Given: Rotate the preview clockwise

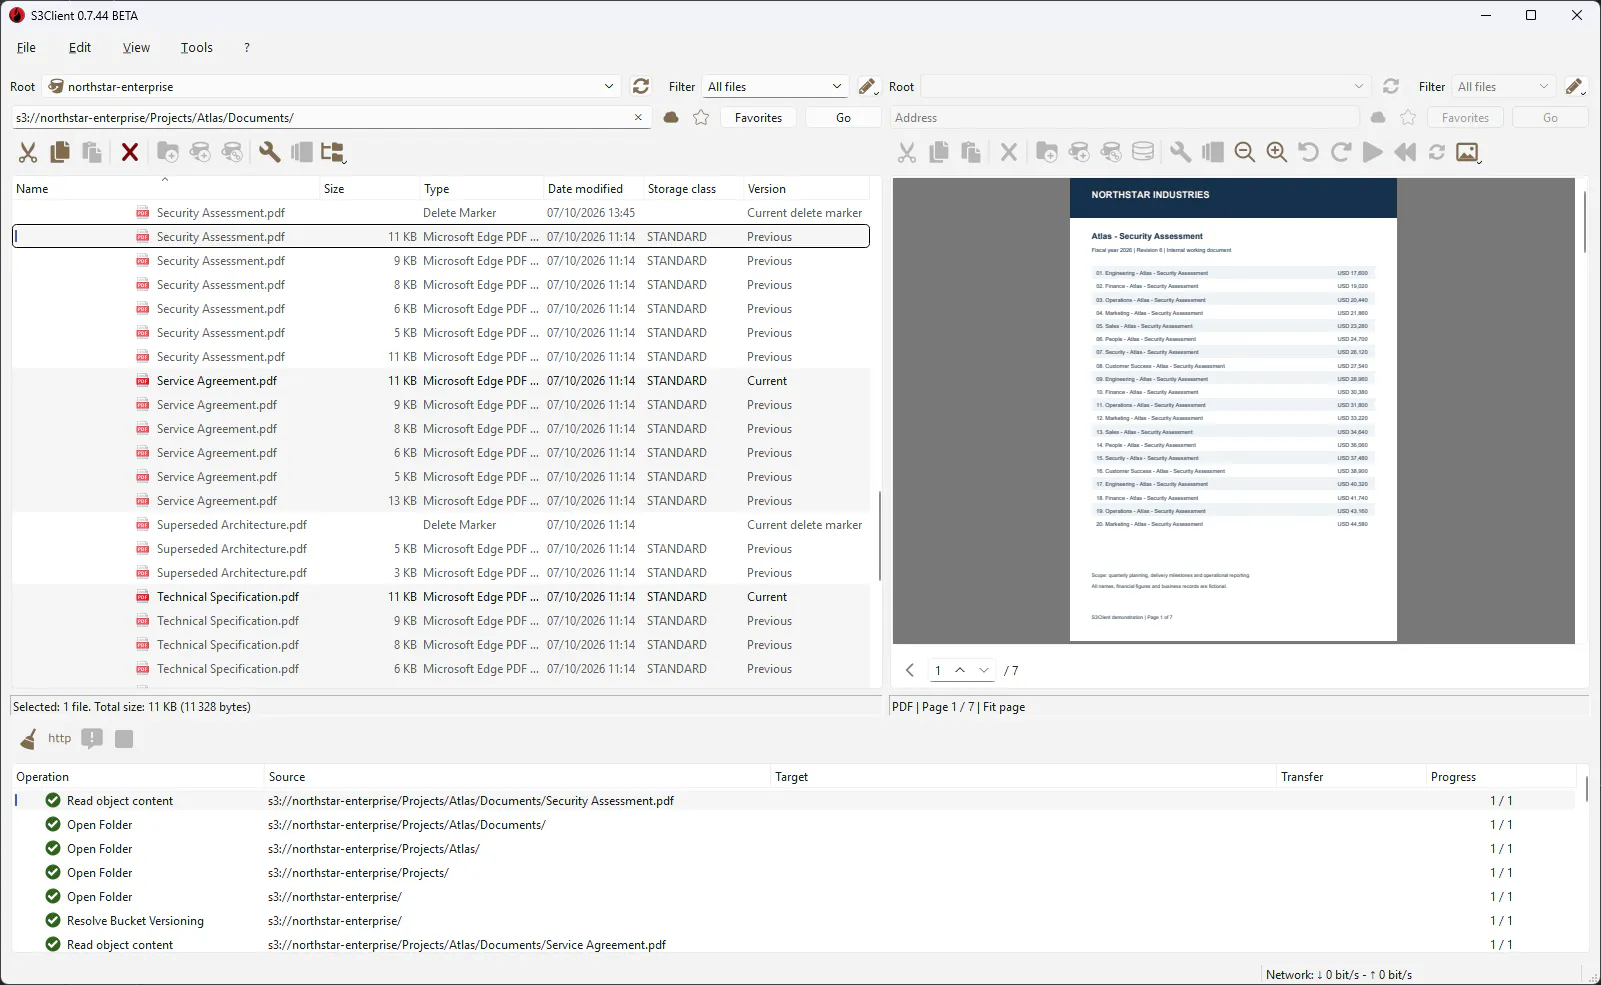Looking at the screenshot, I should pyautogui.click(x=1341, y=152).
